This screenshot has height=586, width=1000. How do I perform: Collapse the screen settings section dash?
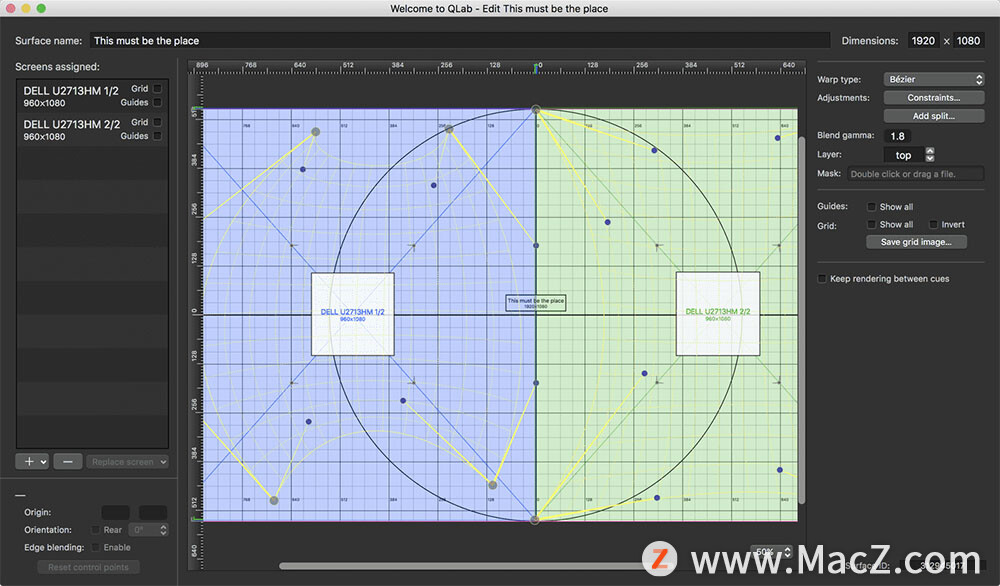click(x=20, y=495)
